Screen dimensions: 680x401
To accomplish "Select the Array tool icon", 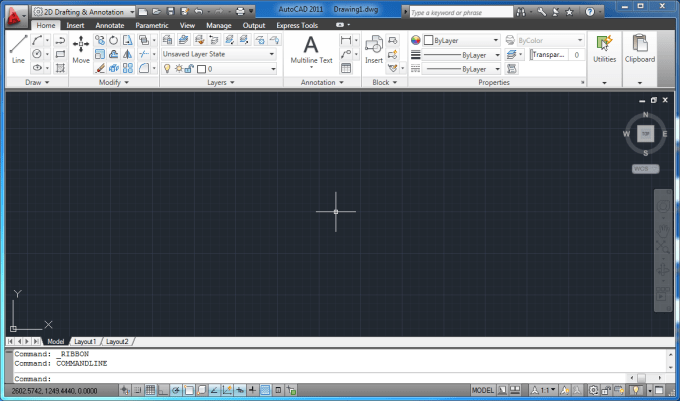I will coord(128,68).
